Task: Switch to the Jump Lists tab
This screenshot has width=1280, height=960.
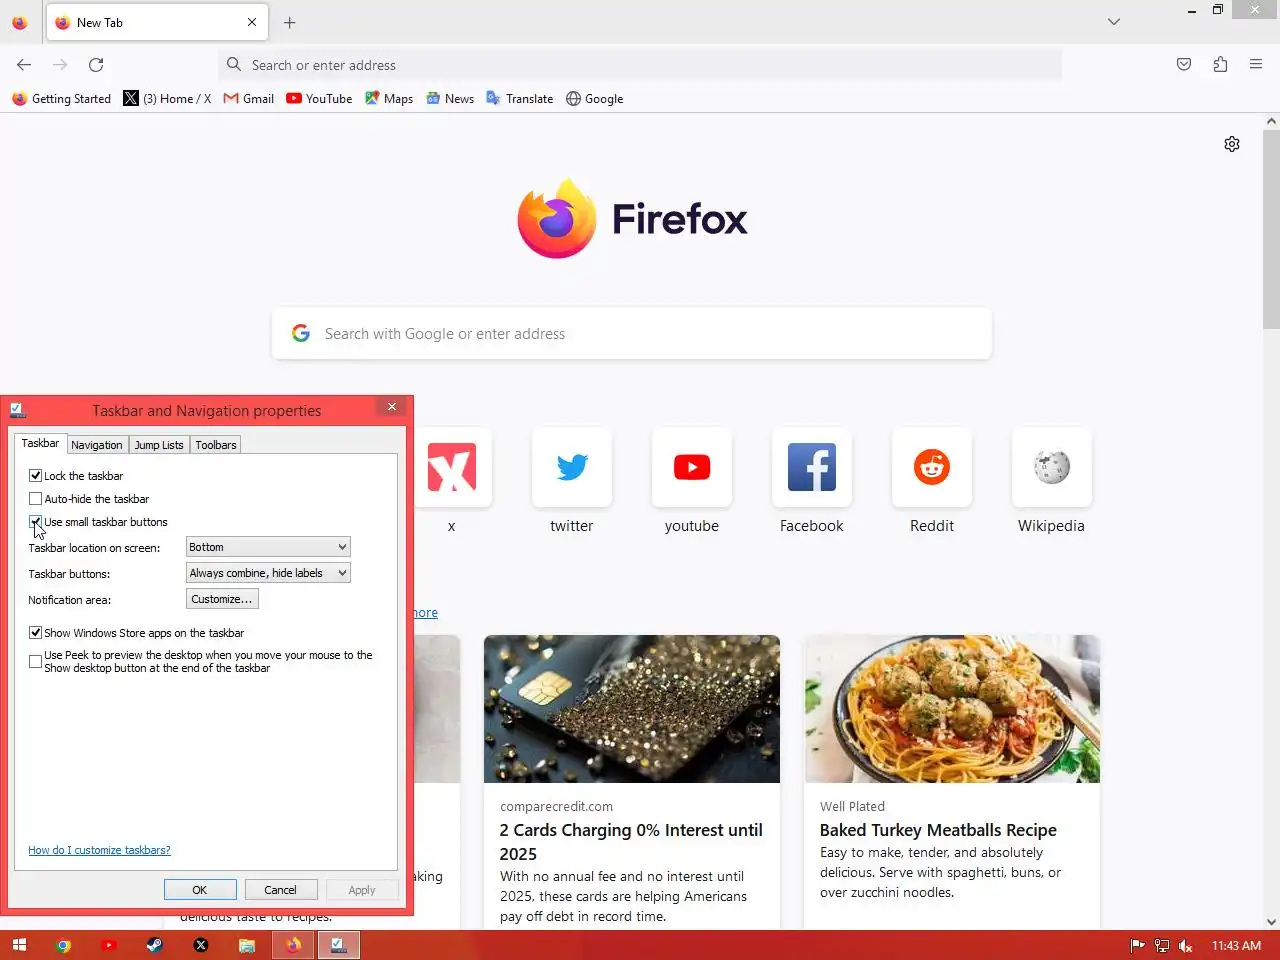Action: (x=159, y=445)
